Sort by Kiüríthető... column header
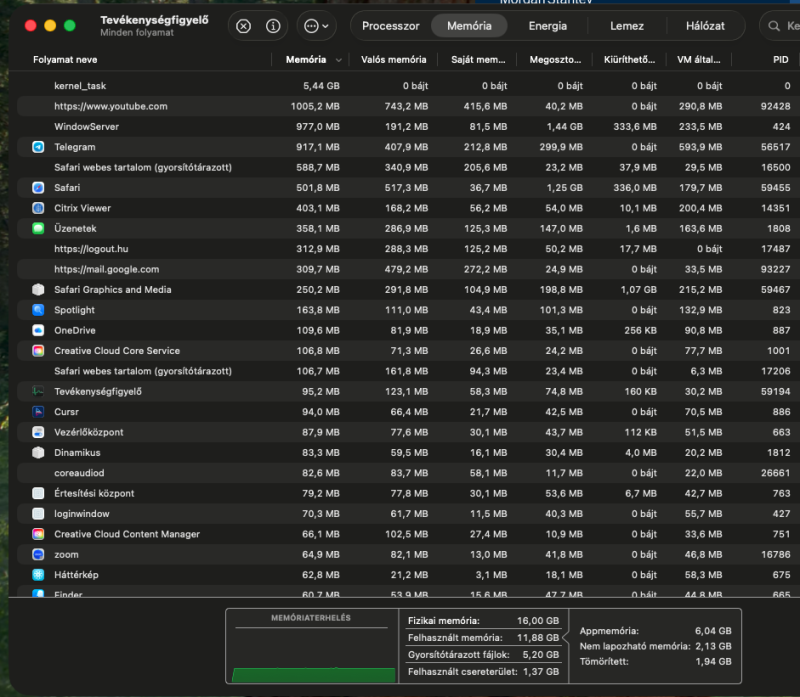The height and width of the screenshot is (697, 800). coord(630,60)
